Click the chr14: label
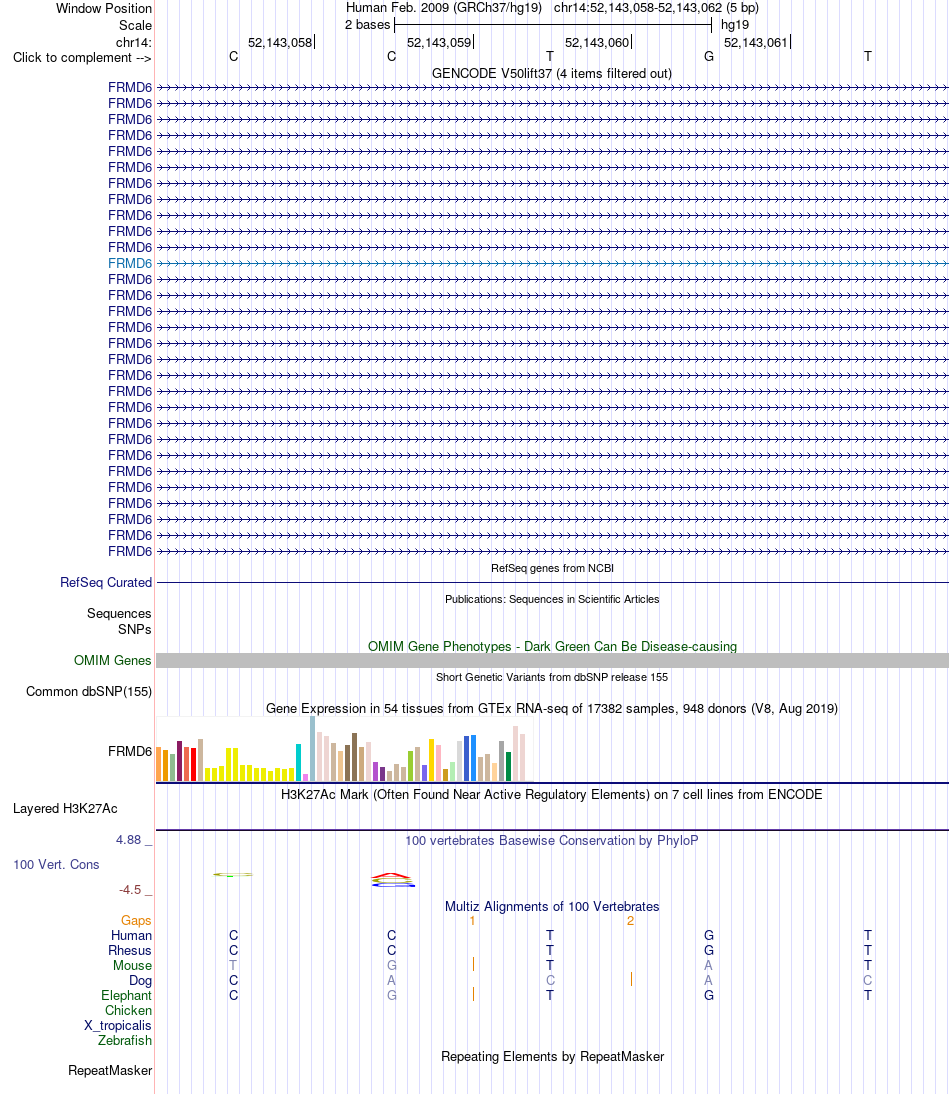The width and height of the screenshot is (950, 1094). (x=133, y=43)
